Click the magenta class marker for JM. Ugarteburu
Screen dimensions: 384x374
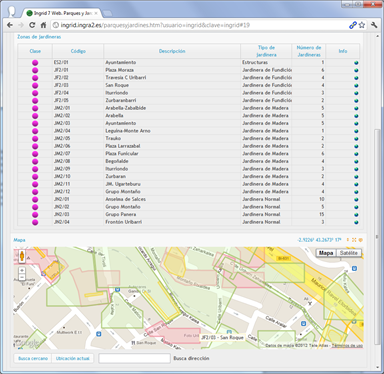pyautogui.click(x=35, y=184)
